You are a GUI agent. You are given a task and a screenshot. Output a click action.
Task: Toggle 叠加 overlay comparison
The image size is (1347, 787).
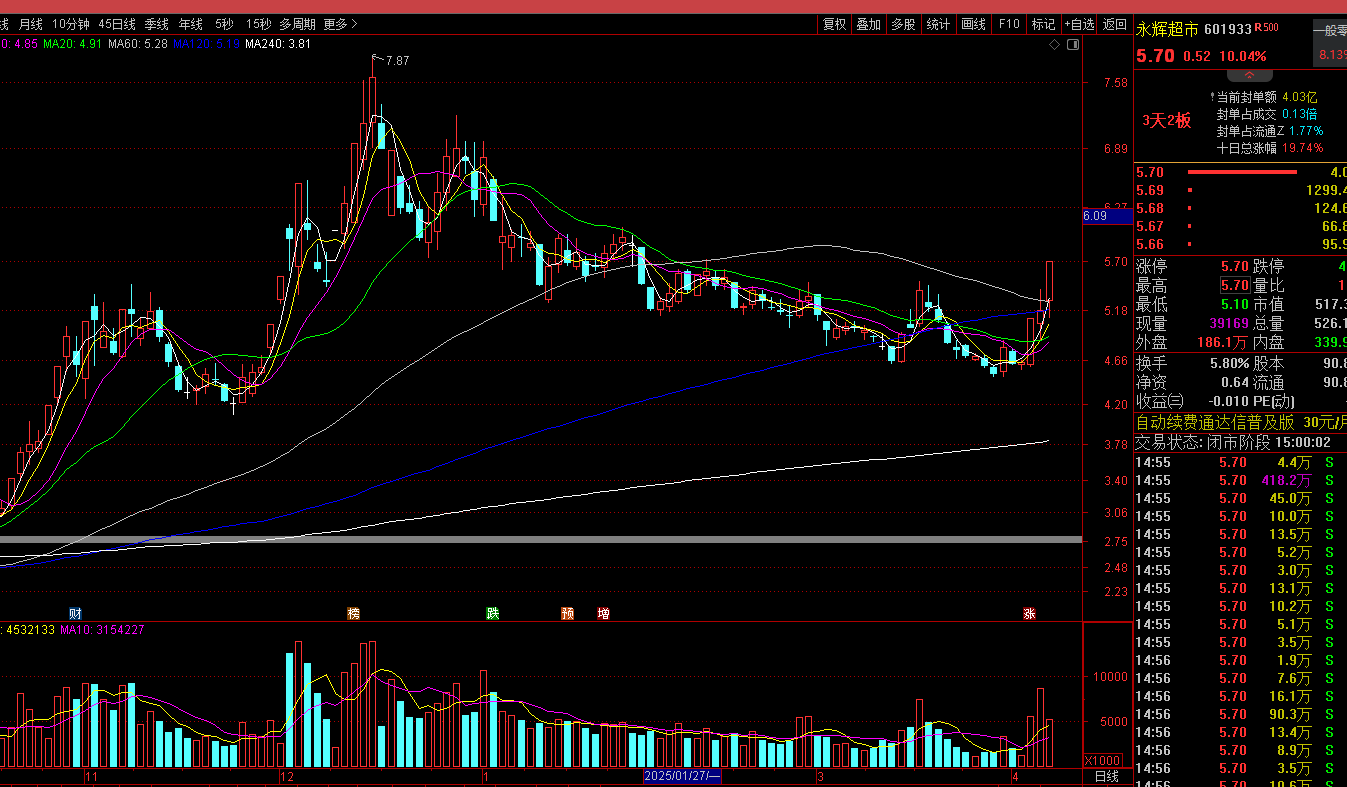coord(868,24)
